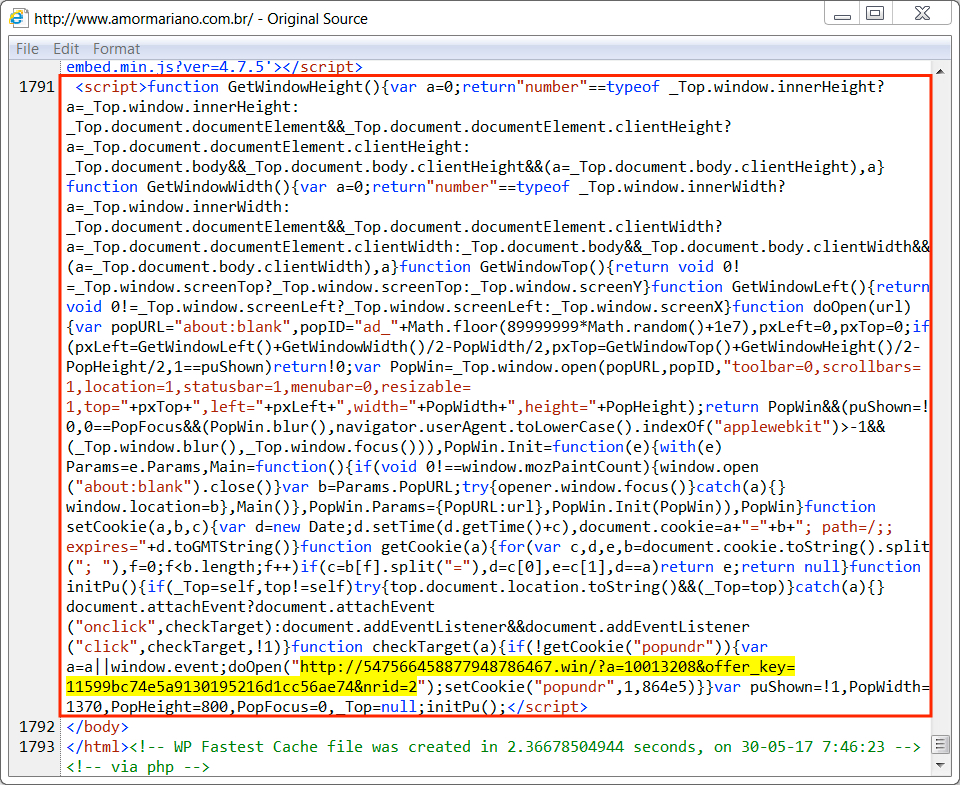Image resolution: width=960 pixels, height=785 pixels.
Task: Click the Internet Explorer title bar icon
Action: coord(18,18)
